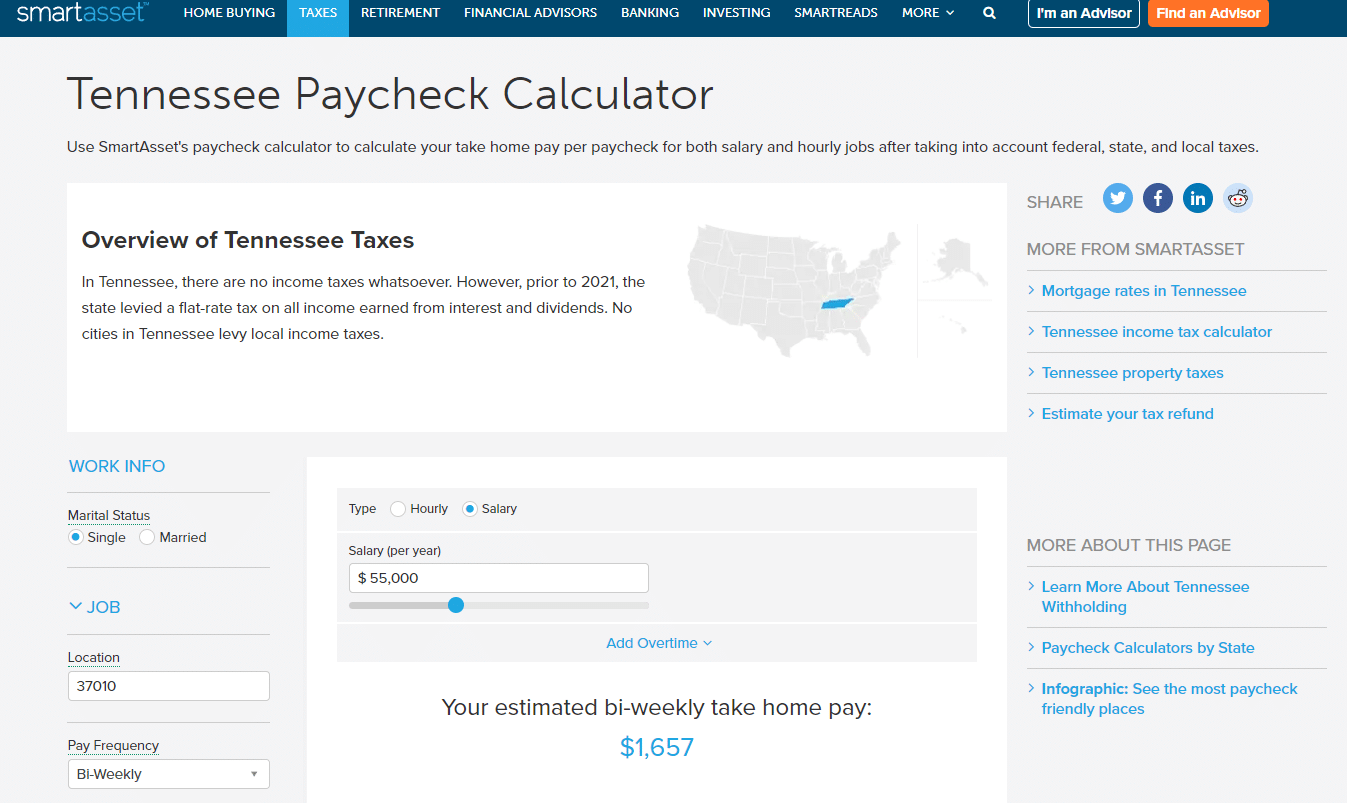Open Estimate your tax refund link

[x=1127, y=414]
